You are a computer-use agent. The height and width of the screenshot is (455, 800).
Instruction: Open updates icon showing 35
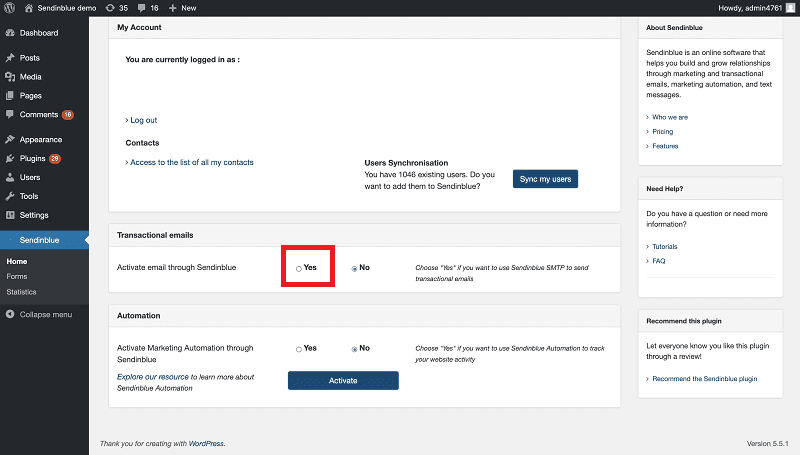(x=110, y=8)
